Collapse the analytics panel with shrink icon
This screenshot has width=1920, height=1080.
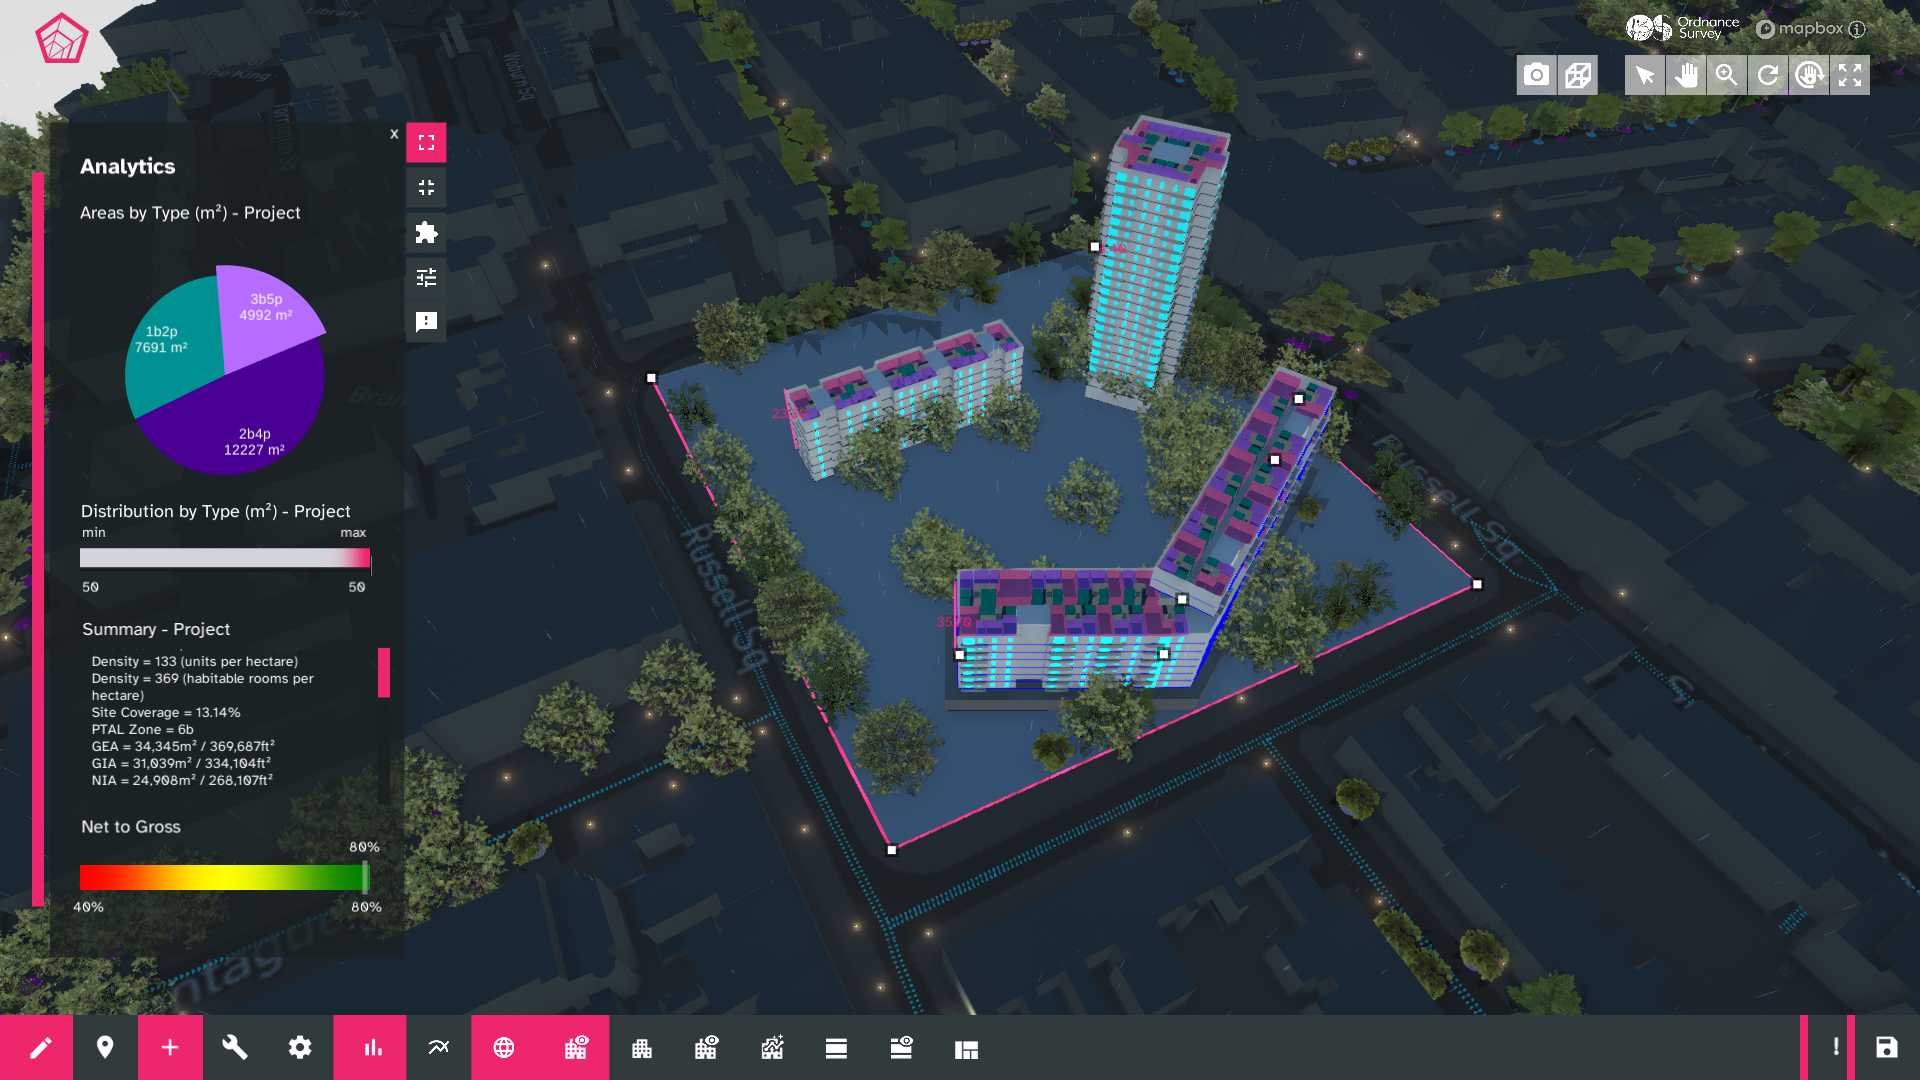point(426,188)
